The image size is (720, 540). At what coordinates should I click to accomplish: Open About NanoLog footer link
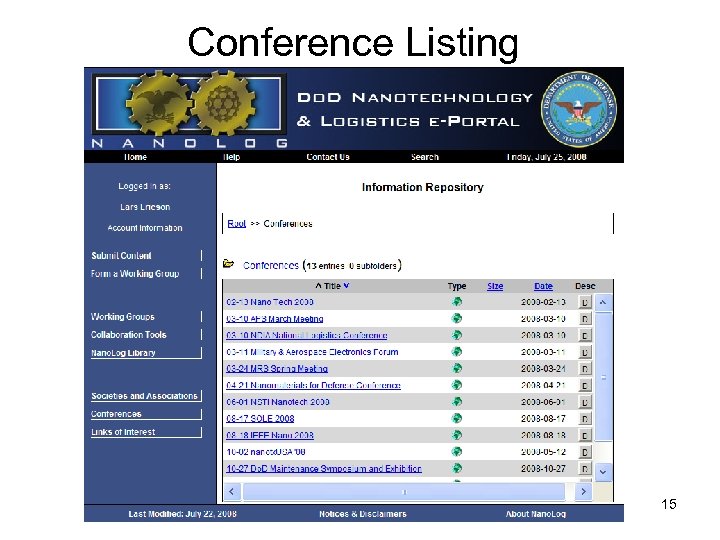[535, 514]
